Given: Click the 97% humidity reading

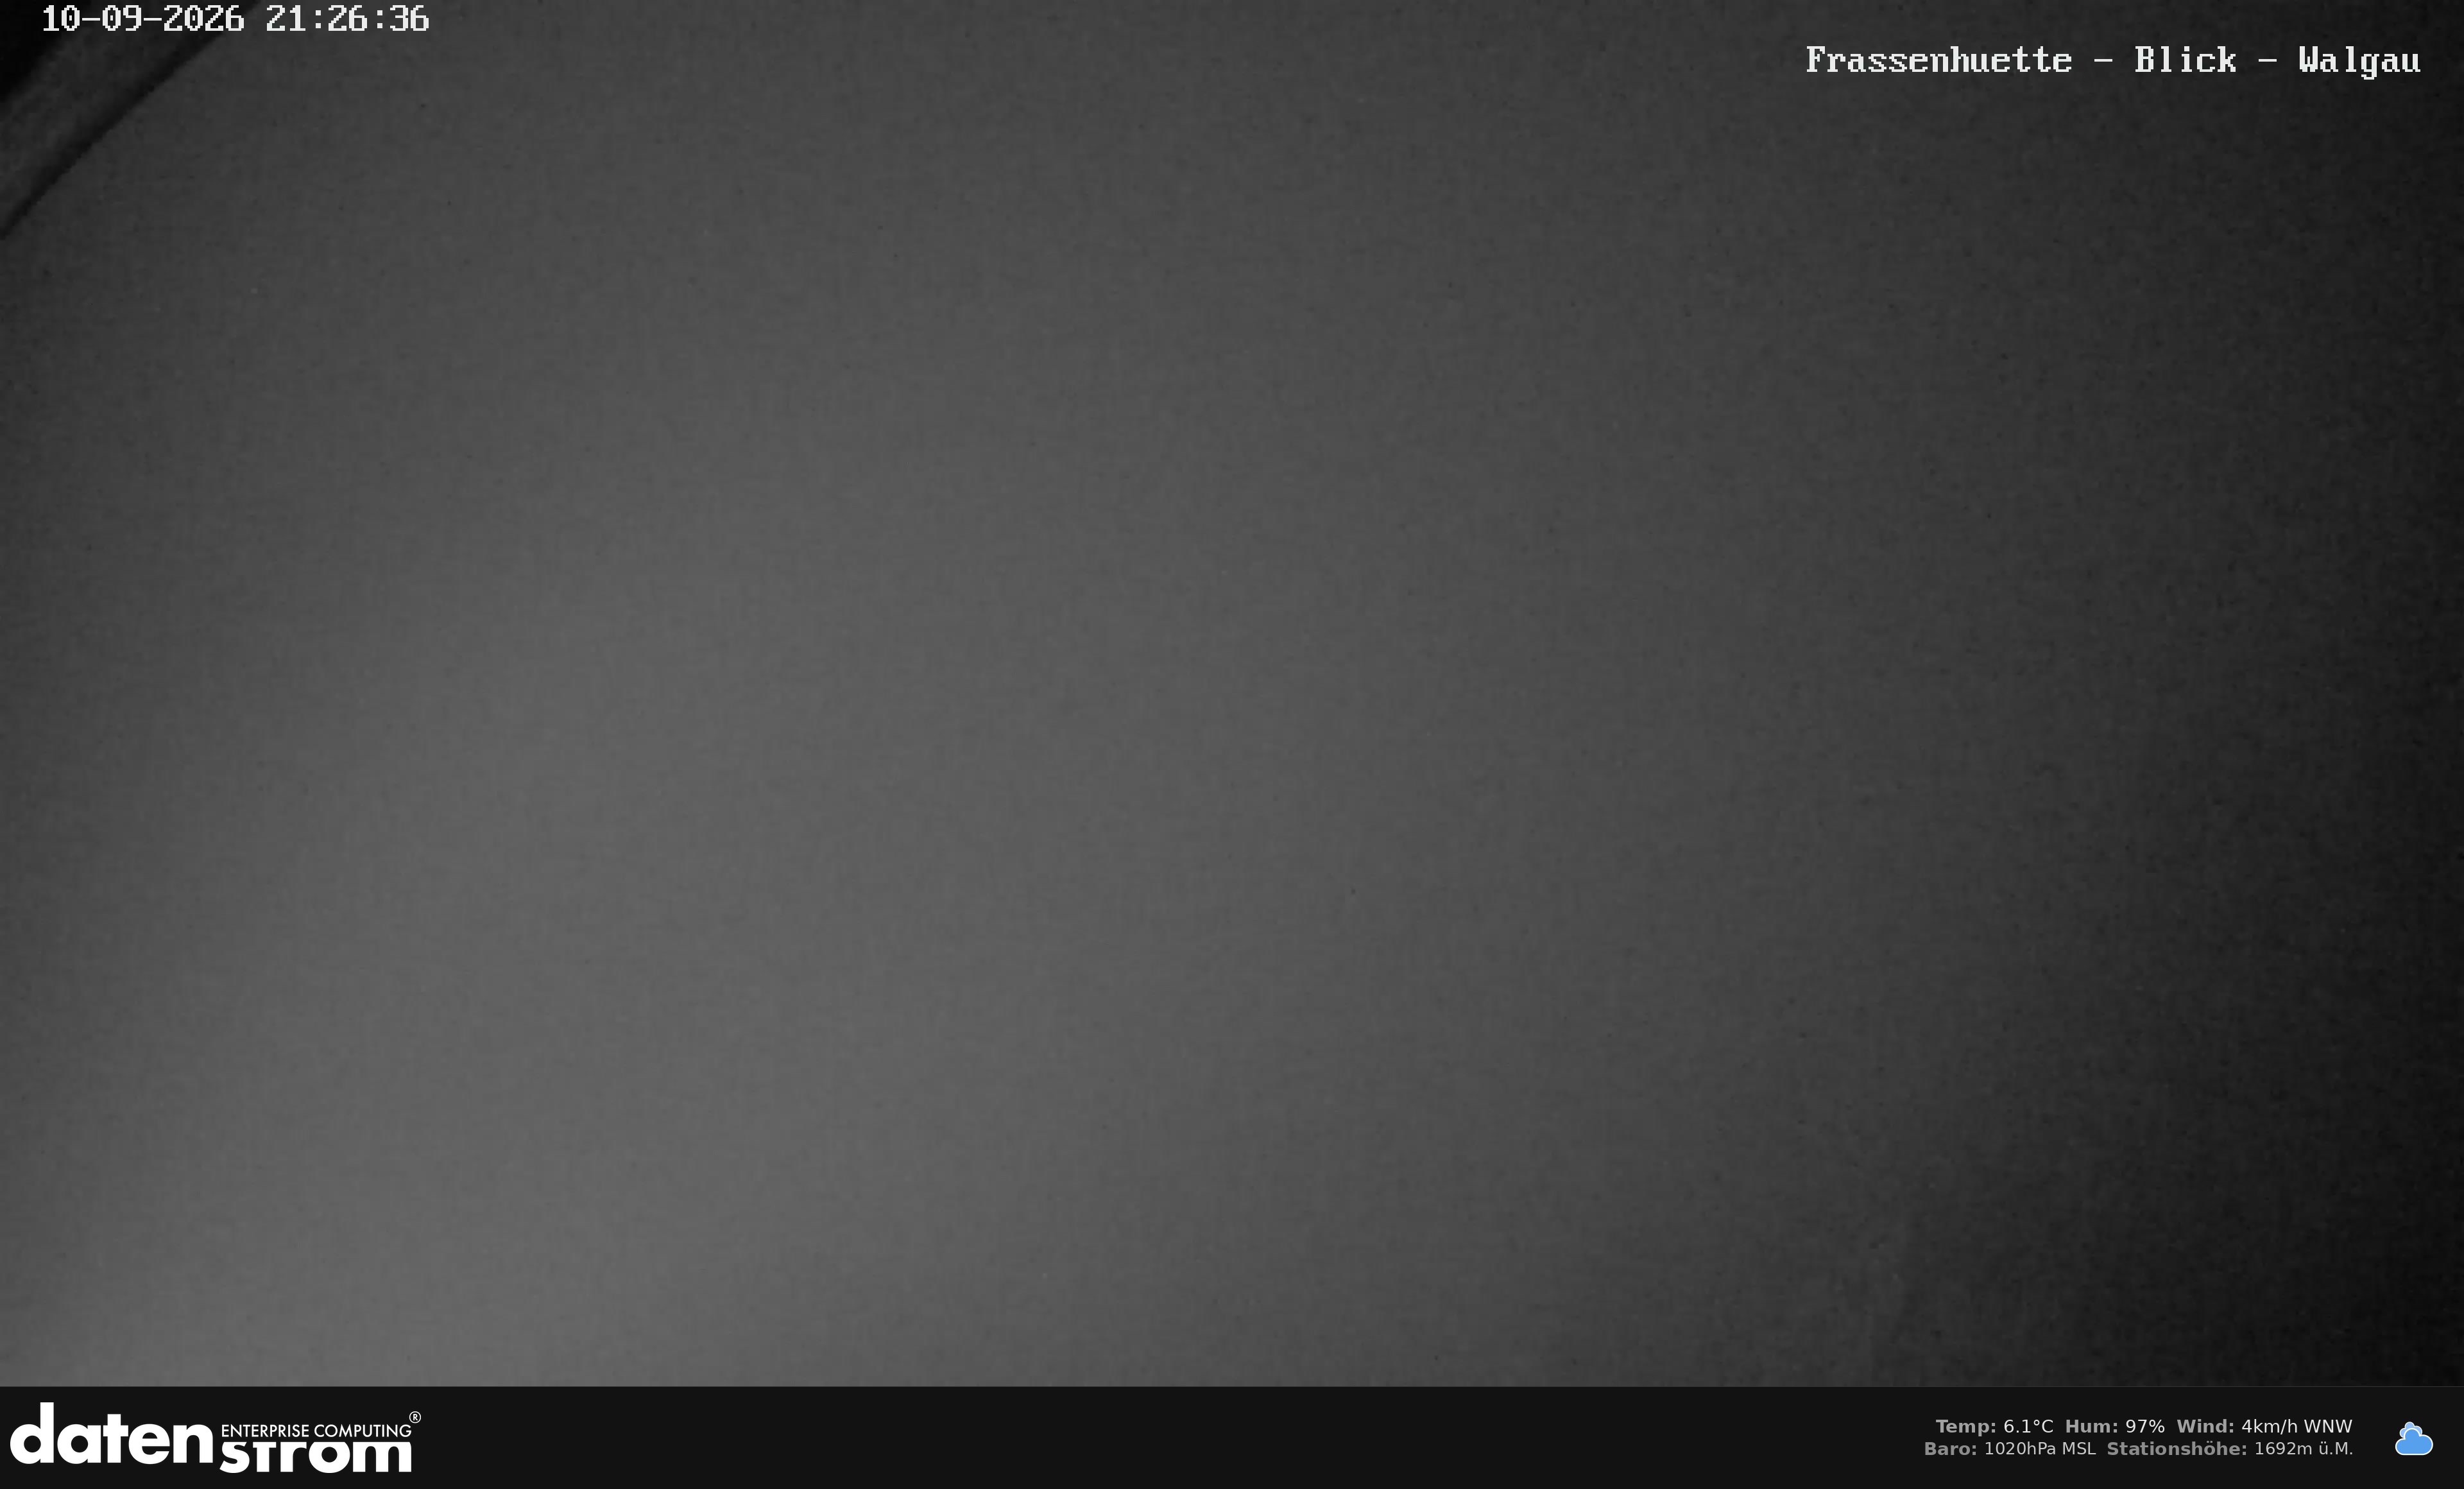Looking at the screenshot, I should coord(2145,1427).
